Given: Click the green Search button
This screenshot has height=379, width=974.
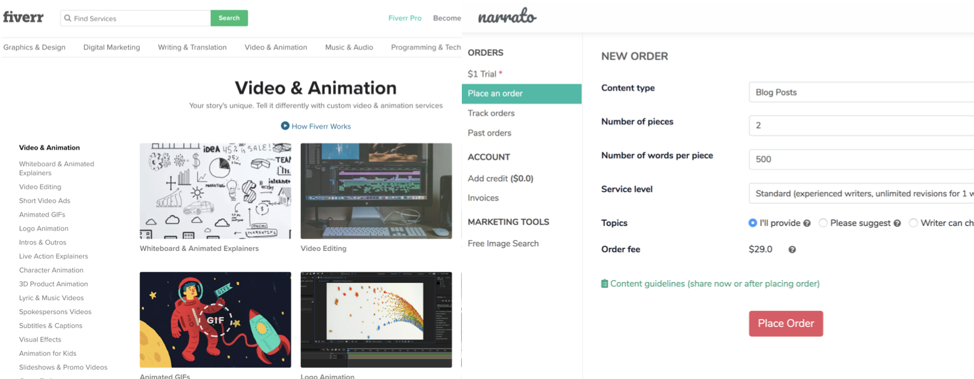Looking at the screenshot, I should (229, 18).
